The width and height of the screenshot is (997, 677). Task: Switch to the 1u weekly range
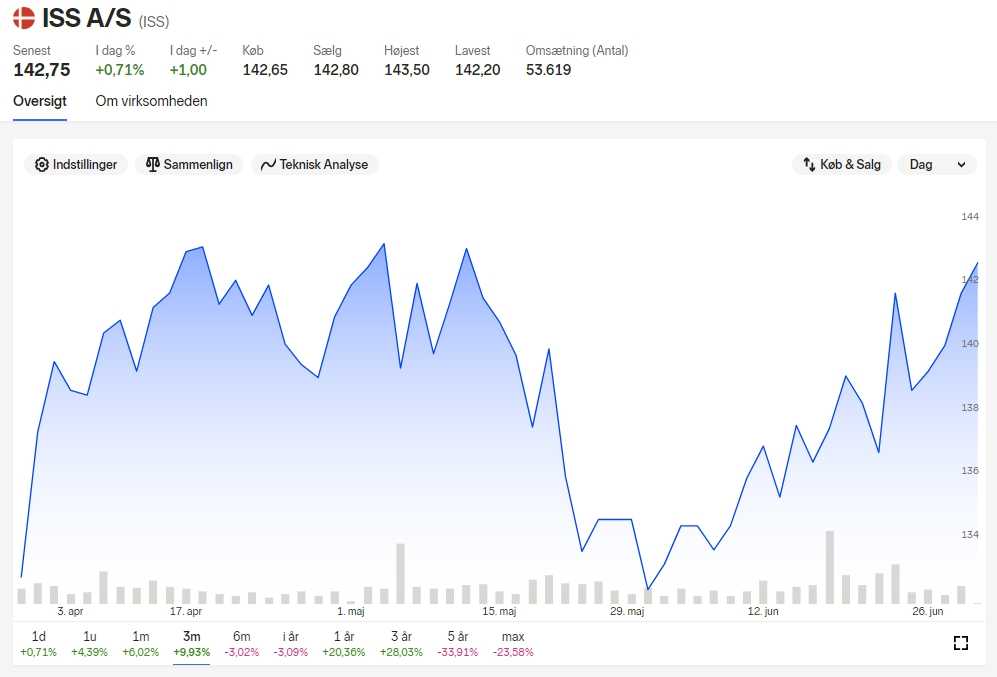tap(90, 643)
